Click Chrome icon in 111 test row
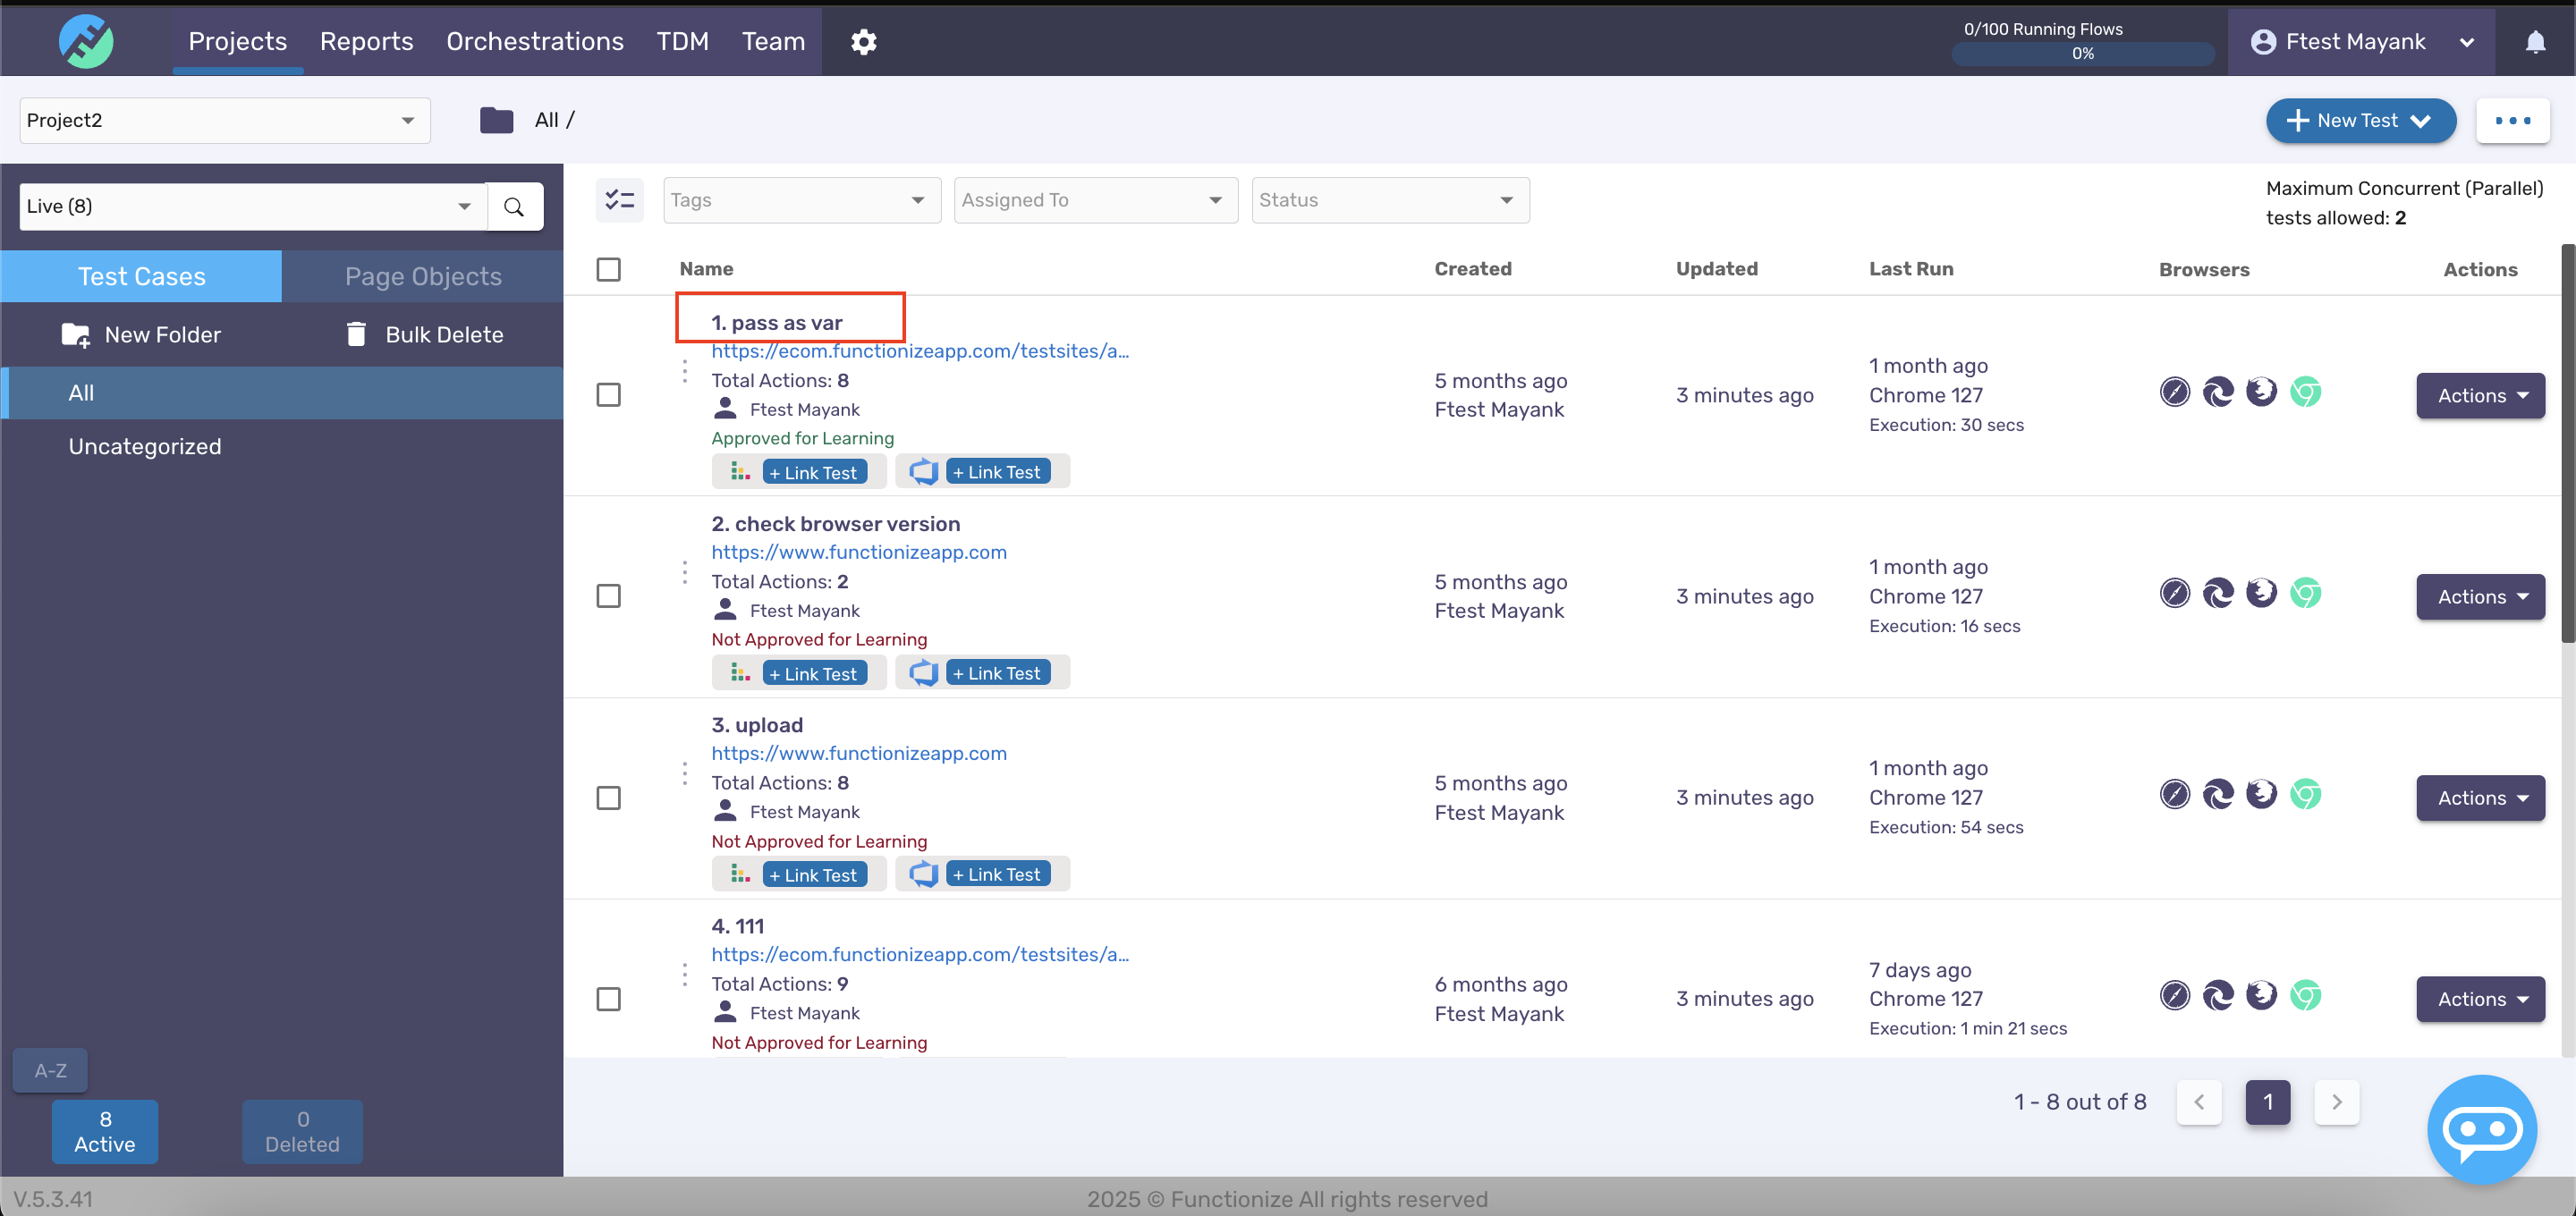This screenshot has height=1216, width=2576. 2305,995
